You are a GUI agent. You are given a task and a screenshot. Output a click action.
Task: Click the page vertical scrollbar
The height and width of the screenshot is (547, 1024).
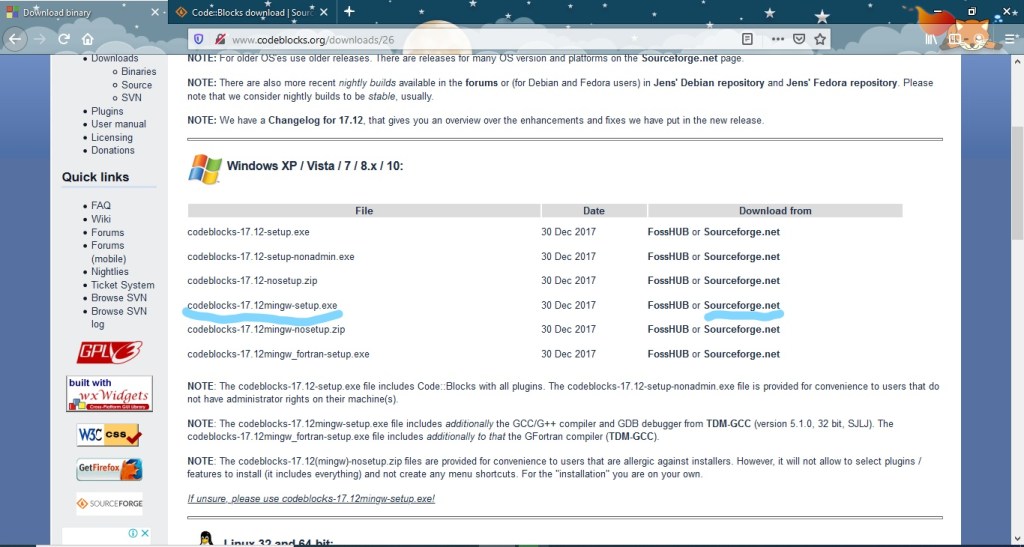pos(1017,300)
